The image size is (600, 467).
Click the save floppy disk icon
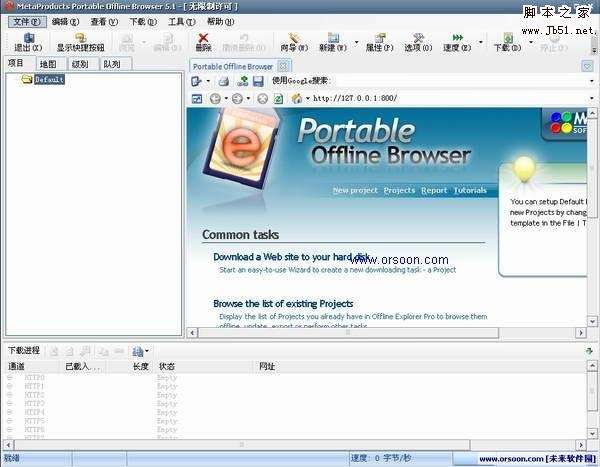pyautogui.click(x=258, y=81)
